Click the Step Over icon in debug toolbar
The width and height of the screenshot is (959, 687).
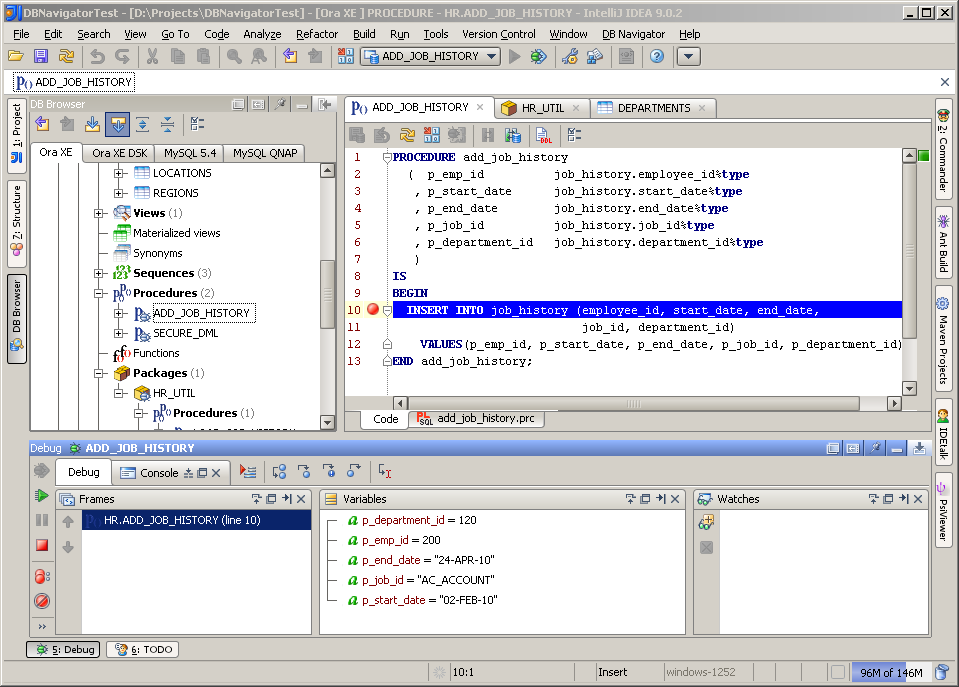(x=279, y=472)
